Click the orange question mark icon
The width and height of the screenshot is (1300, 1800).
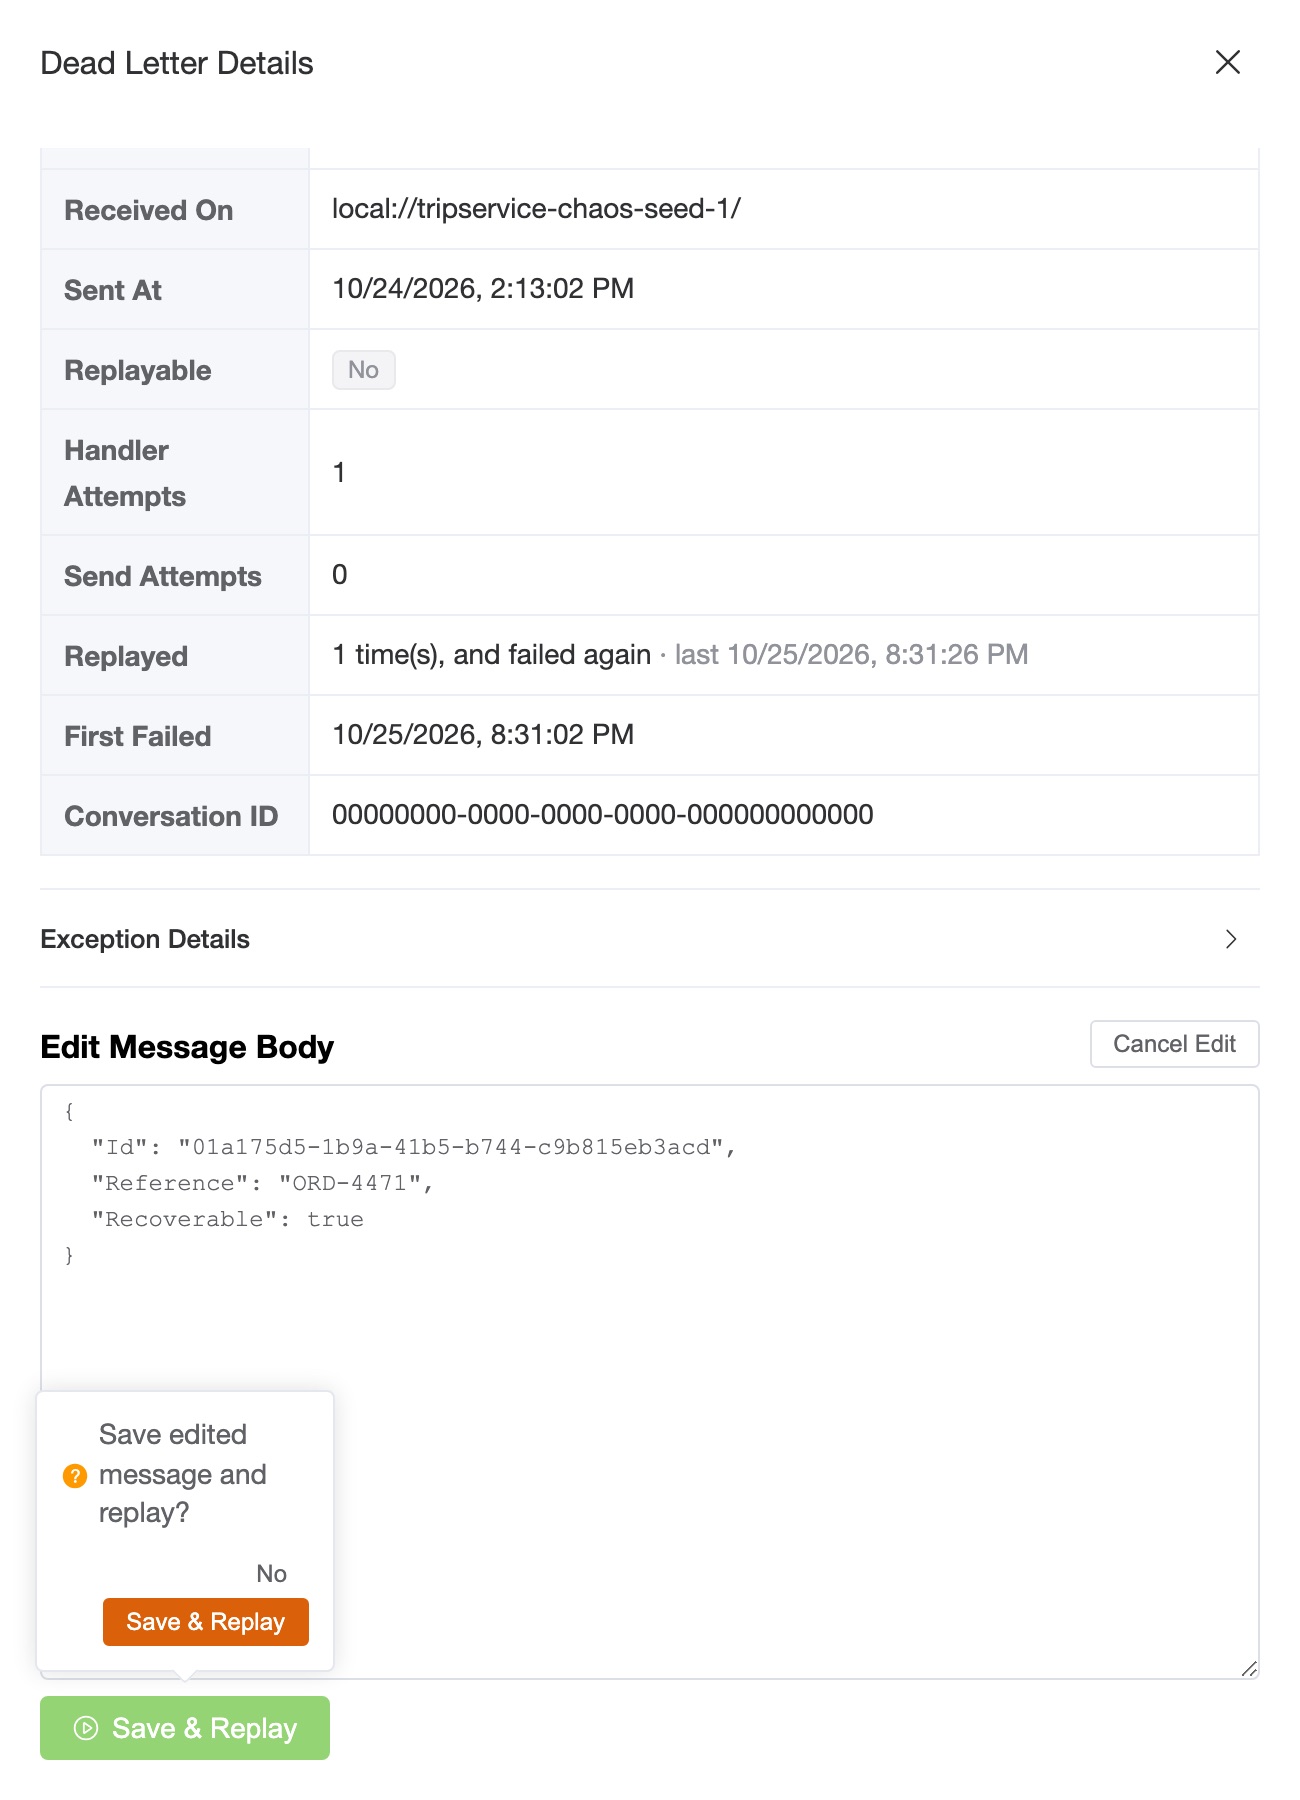pos(75,1476)
